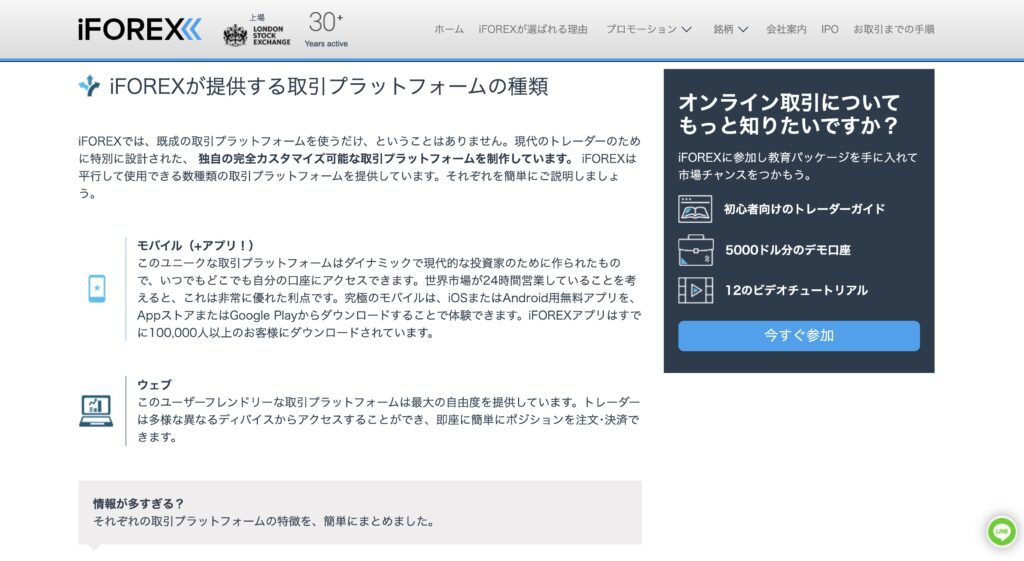1024x561 pixels.
Task: Click the 30+ Years active badge
Action: click(x=326, y=29)
